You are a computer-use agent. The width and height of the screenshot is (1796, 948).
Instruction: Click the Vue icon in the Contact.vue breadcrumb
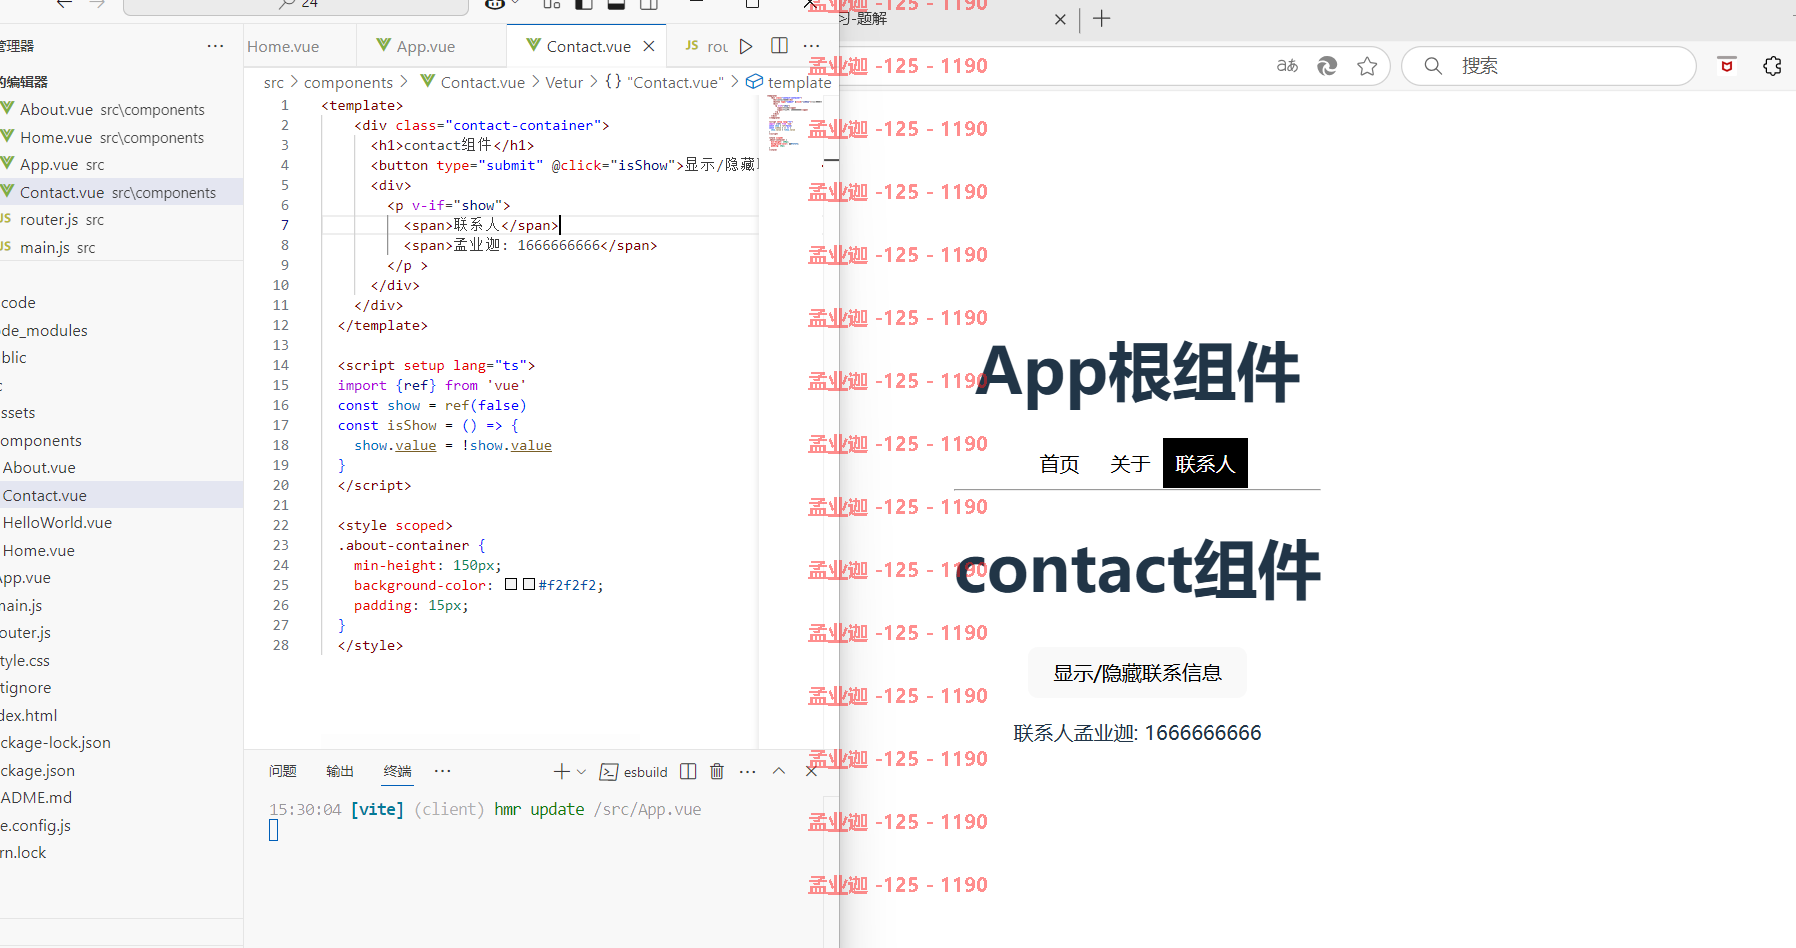tap(428, 81)
